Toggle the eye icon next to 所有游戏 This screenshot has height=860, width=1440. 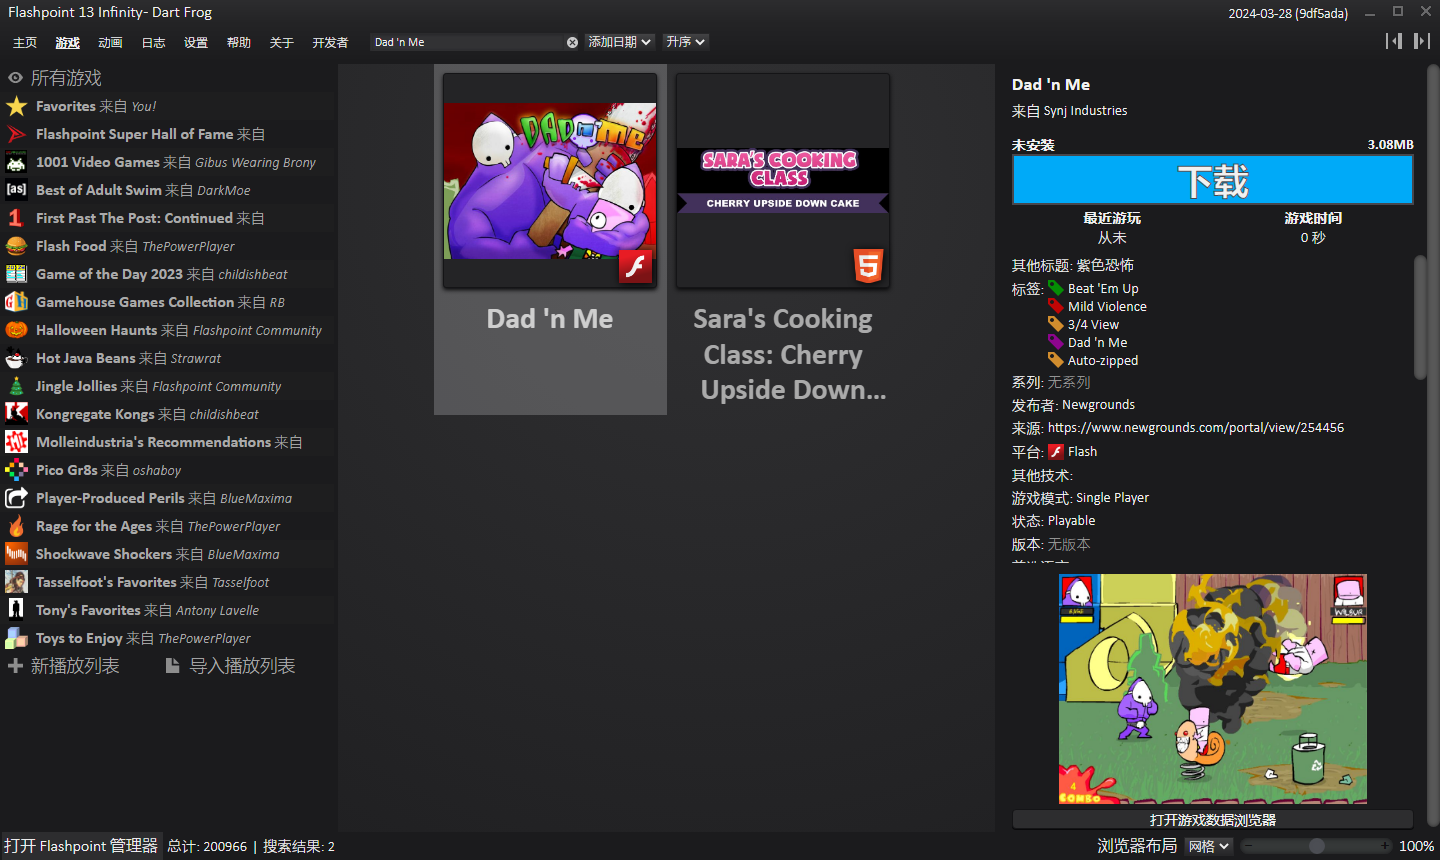pyautogui.click(x=15, y=78)
